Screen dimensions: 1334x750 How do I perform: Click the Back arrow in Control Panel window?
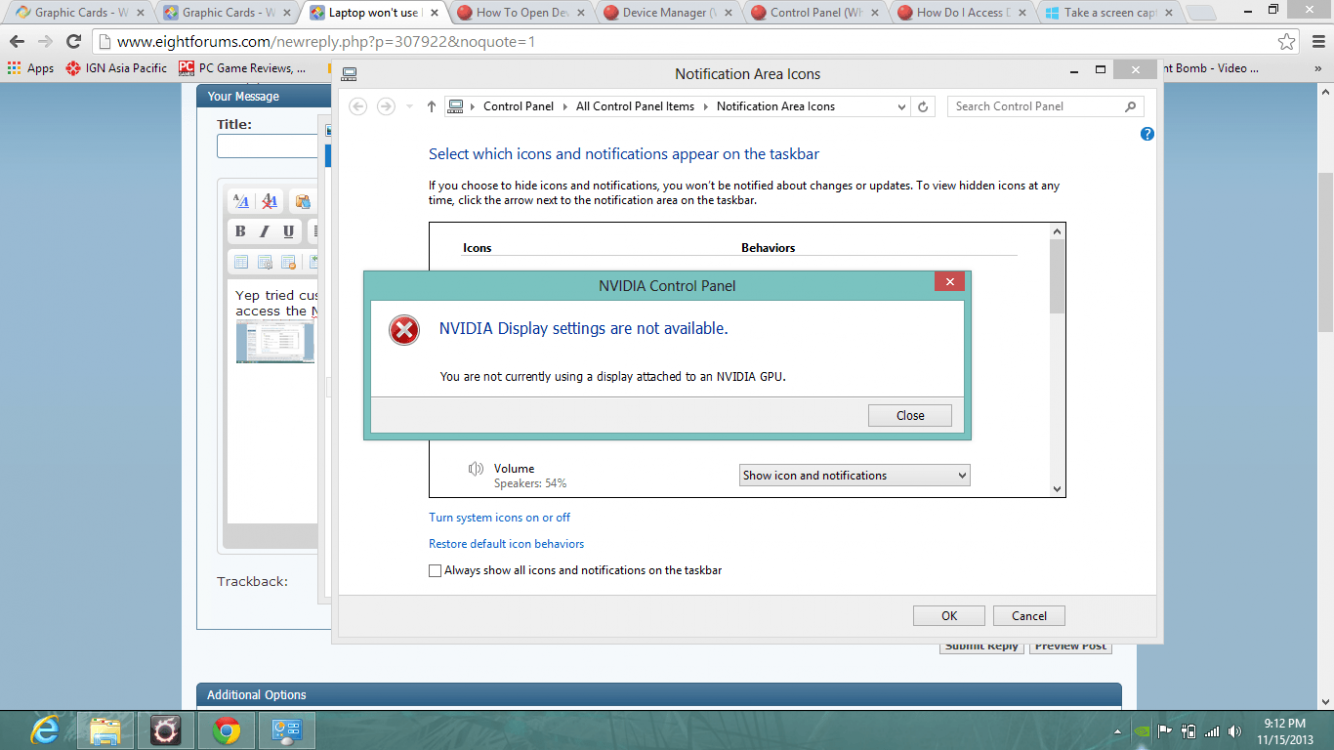(x=358, y=106)
